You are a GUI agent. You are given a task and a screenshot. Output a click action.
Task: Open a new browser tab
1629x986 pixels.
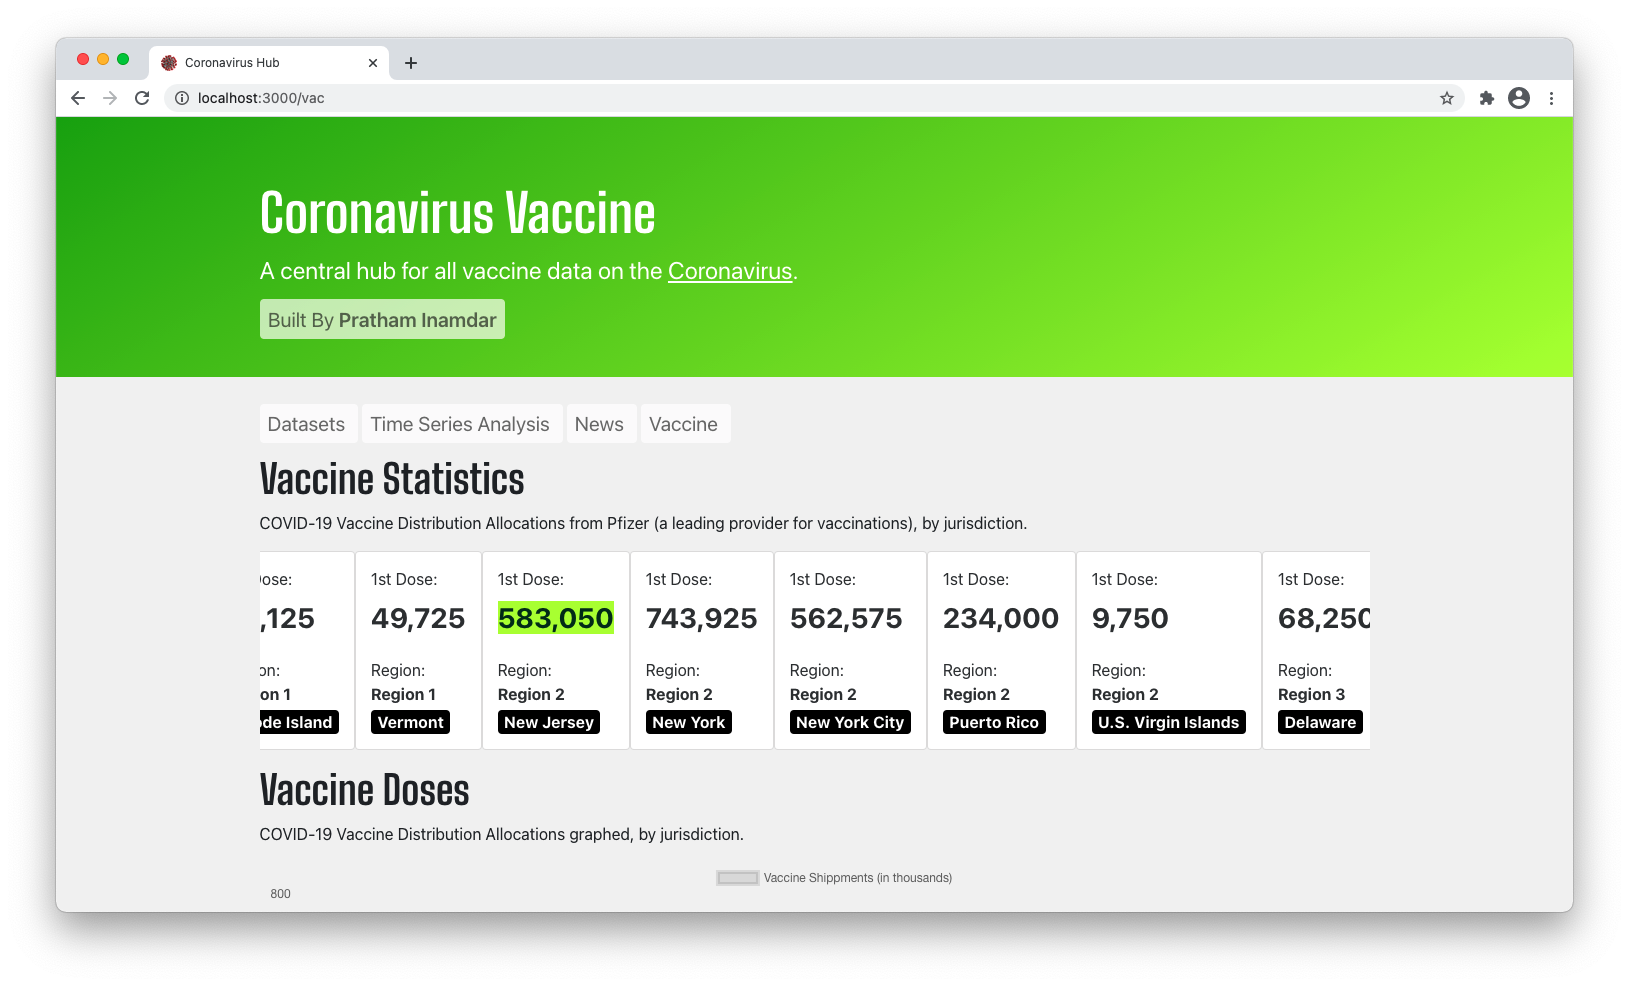[411, 63]
